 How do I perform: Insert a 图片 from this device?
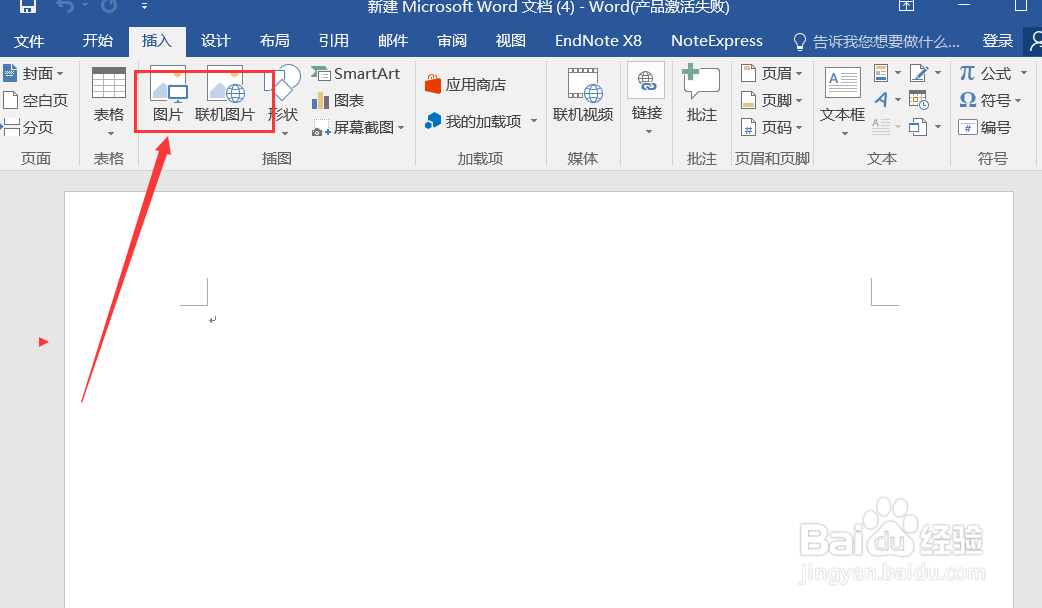(x=167, y=94)
